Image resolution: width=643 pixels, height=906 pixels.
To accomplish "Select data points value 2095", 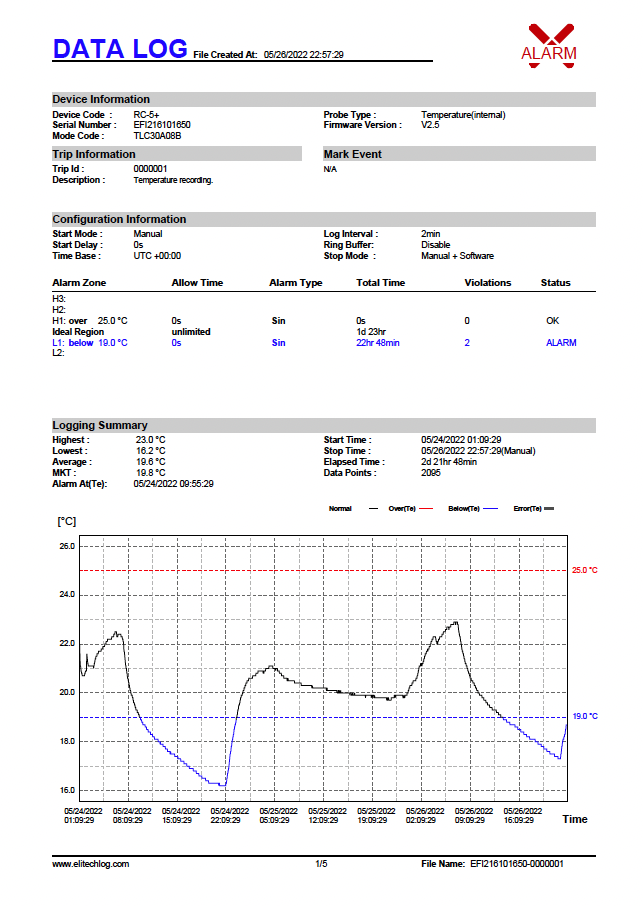I will tap(431, 473).
